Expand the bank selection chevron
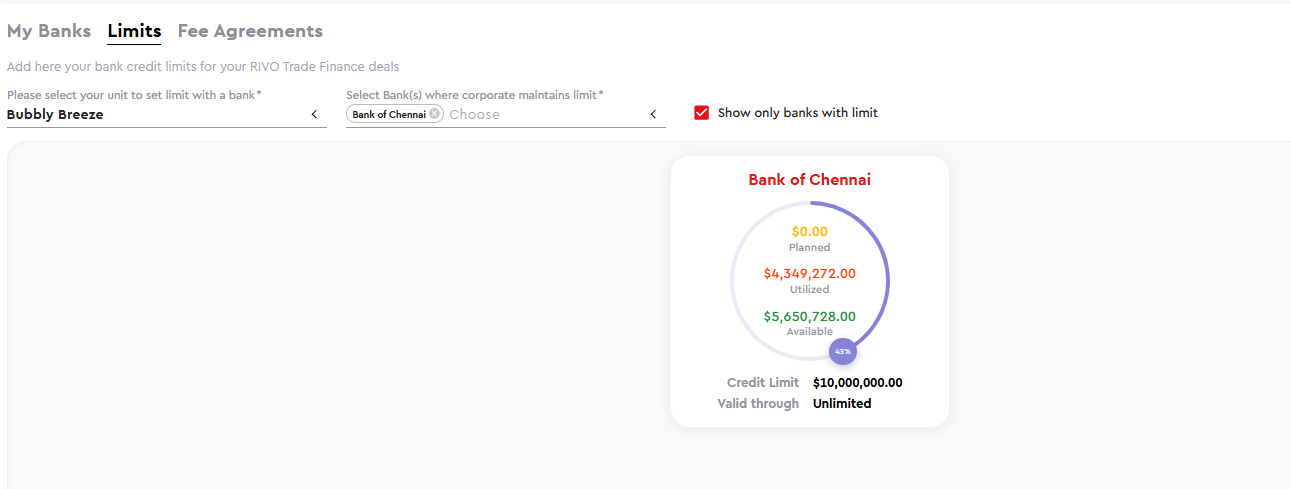The width and height of the screenshot is (1291, 489). (x=653, y=114)
